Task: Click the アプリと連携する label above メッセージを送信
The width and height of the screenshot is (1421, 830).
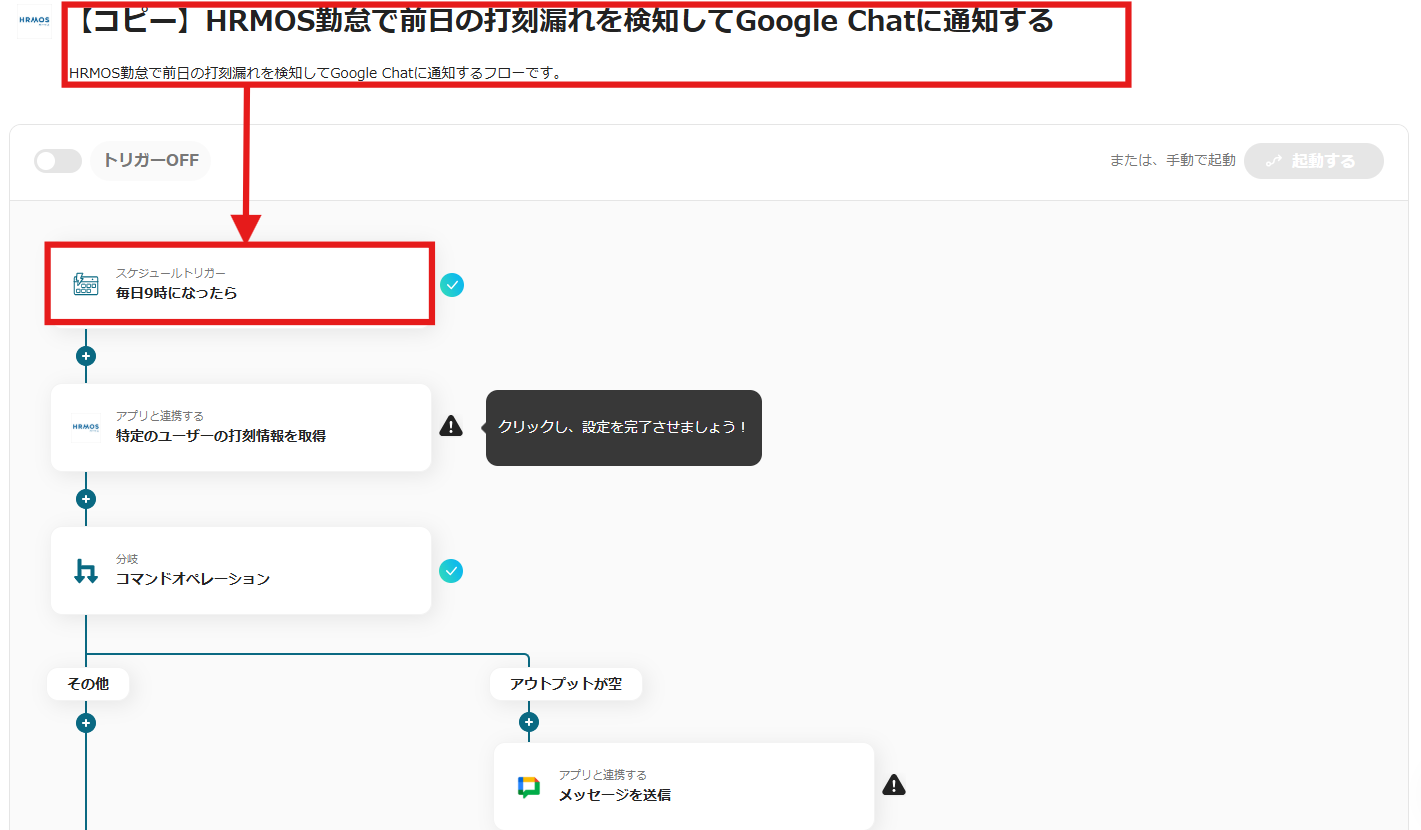Action: coord(603,775)
